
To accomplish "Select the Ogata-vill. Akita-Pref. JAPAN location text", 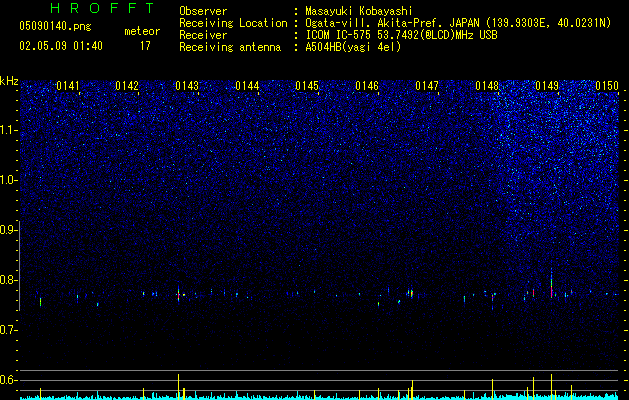I will pyautogui.click(x=458, y=23).
